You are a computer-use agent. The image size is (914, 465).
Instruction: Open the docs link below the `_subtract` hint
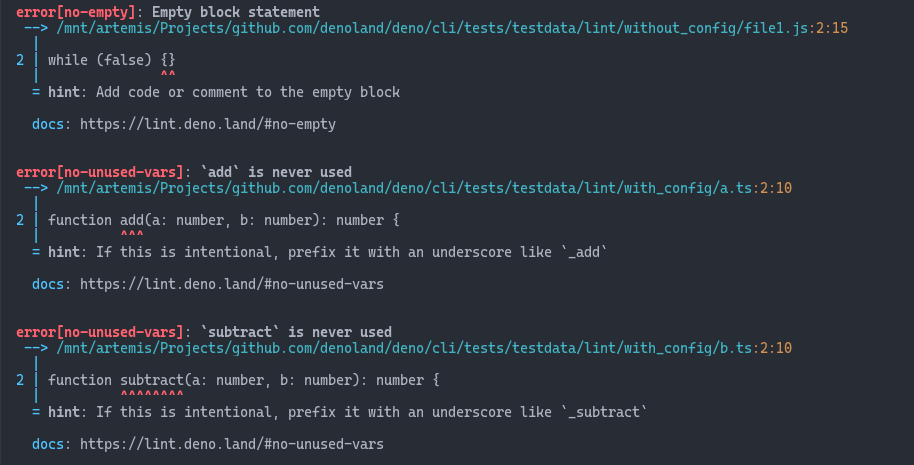[231, 444]
